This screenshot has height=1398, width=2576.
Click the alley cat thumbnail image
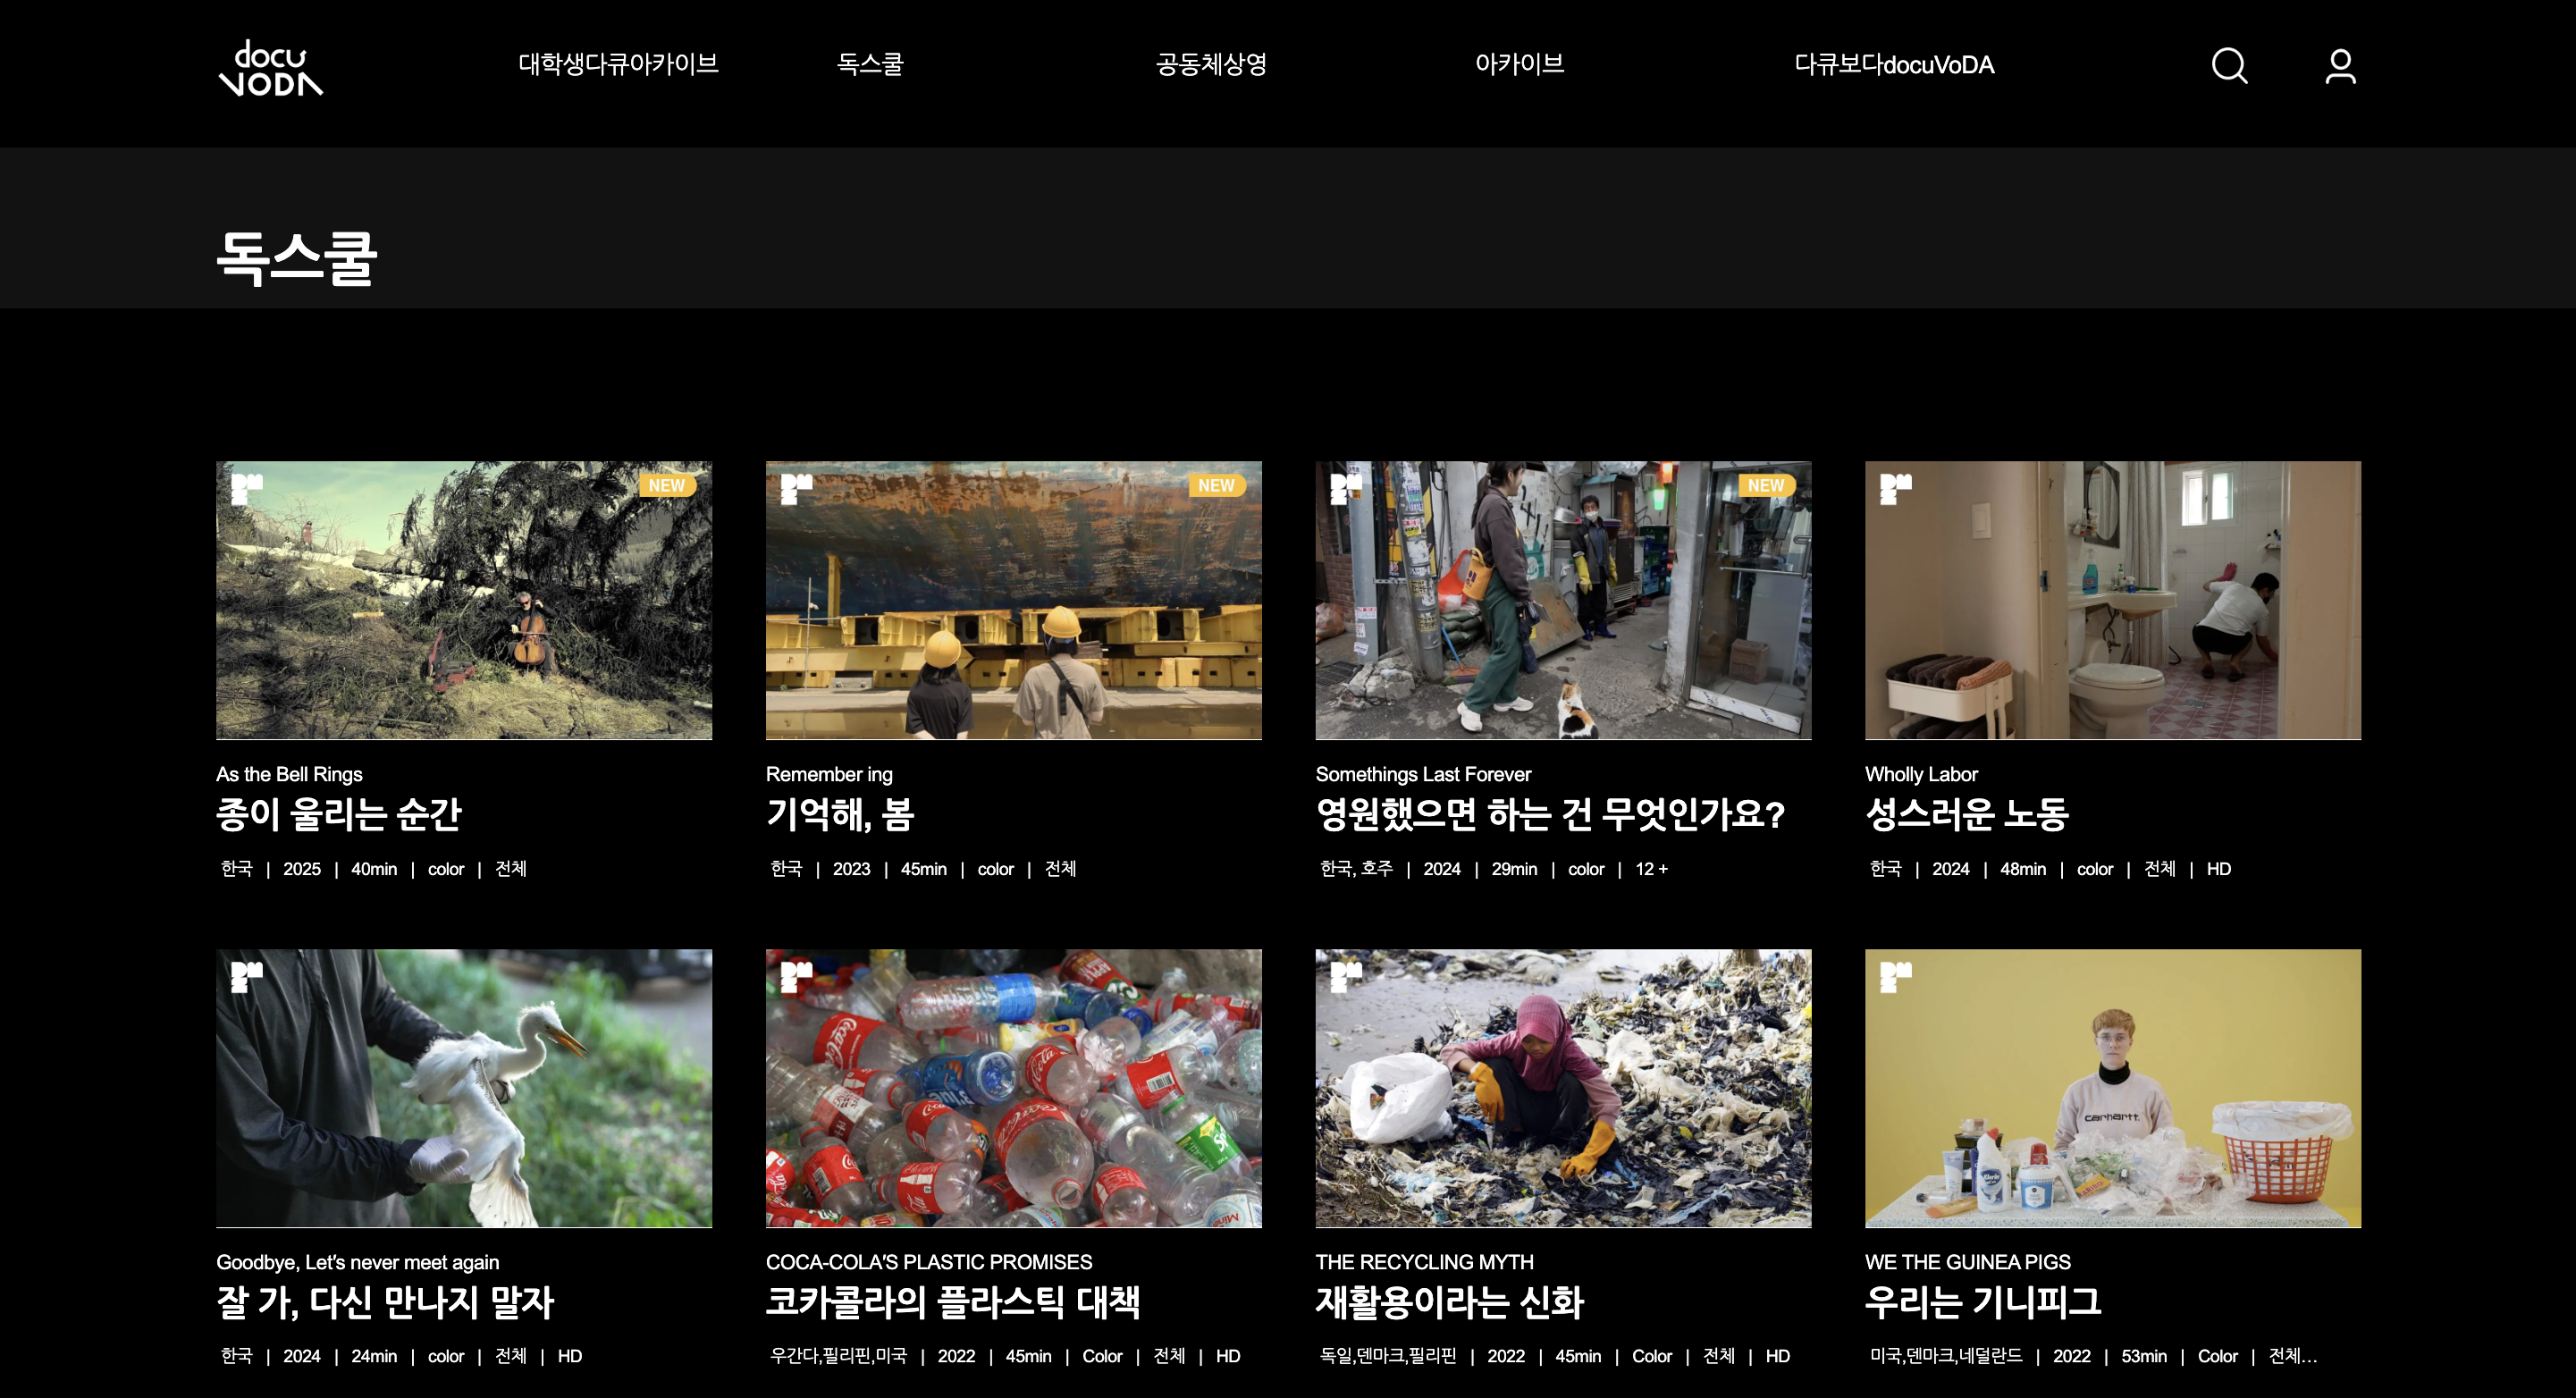point(1562,600)
